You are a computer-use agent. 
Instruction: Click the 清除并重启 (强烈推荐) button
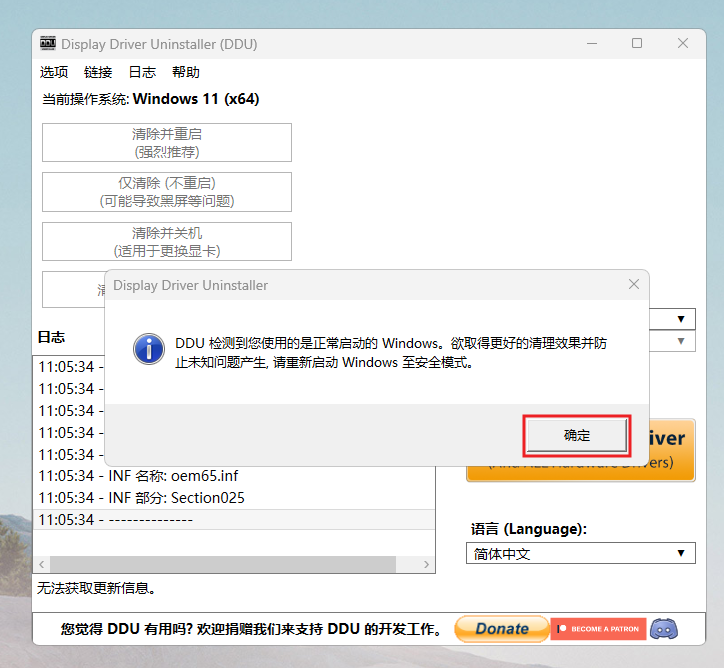tap(167, 143)
